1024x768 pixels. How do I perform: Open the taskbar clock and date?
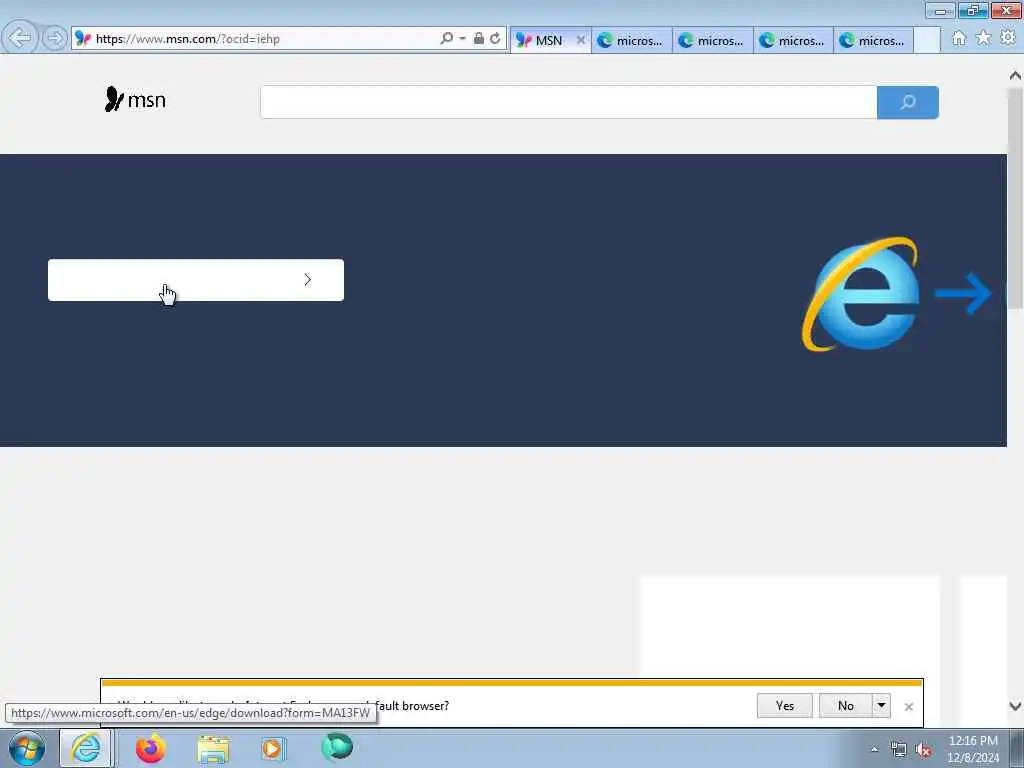(x=973, y=749)
